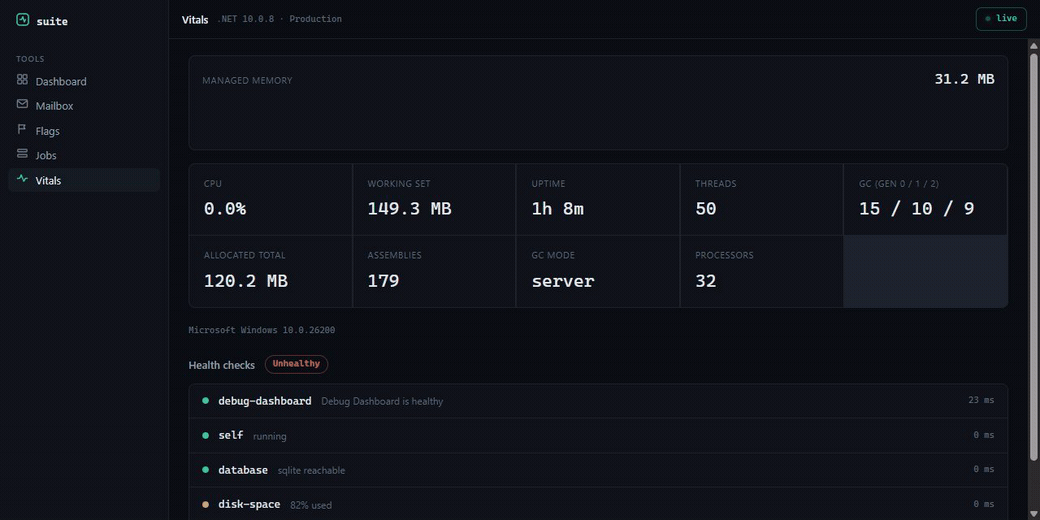Go to Flags in sidebar
This screenshot has height=520, width=1040.
[84, 131]
